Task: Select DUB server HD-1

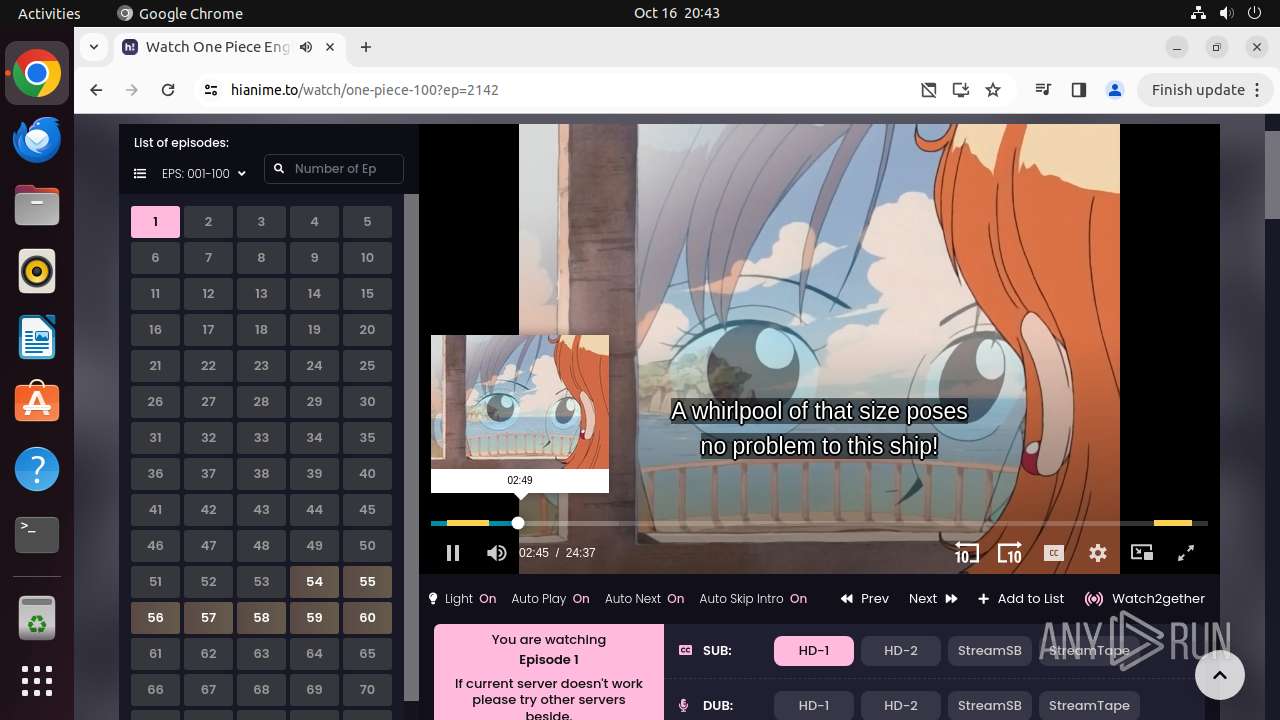Action: coord(814,705)
